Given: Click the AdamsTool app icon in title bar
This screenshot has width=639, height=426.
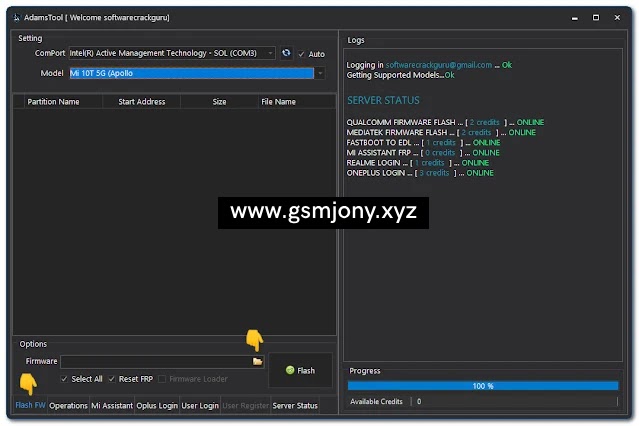Looking at the screenshot, I should pyautogui.click(x=17, y=18).
